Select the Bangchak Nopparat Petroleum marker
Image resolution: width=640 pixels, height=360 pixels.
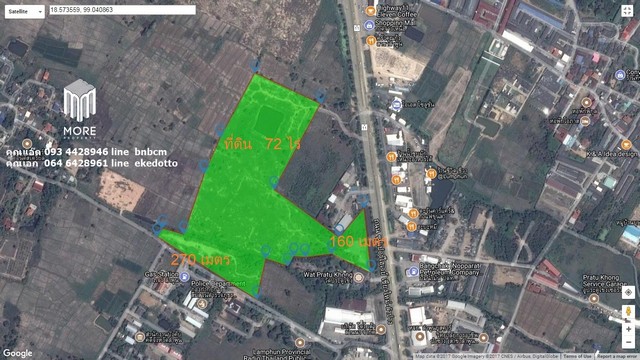click(413, 271)
